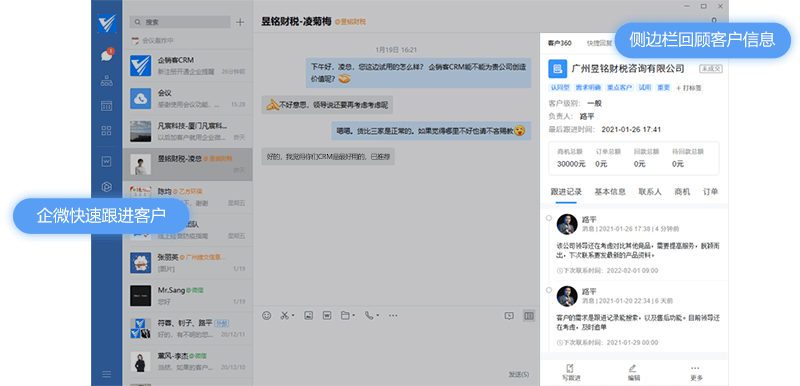Click the 路平 avatar in 2021-01-20 follow-up record
Viewport: 800px width, 386px height.
[x=567, y=296]
